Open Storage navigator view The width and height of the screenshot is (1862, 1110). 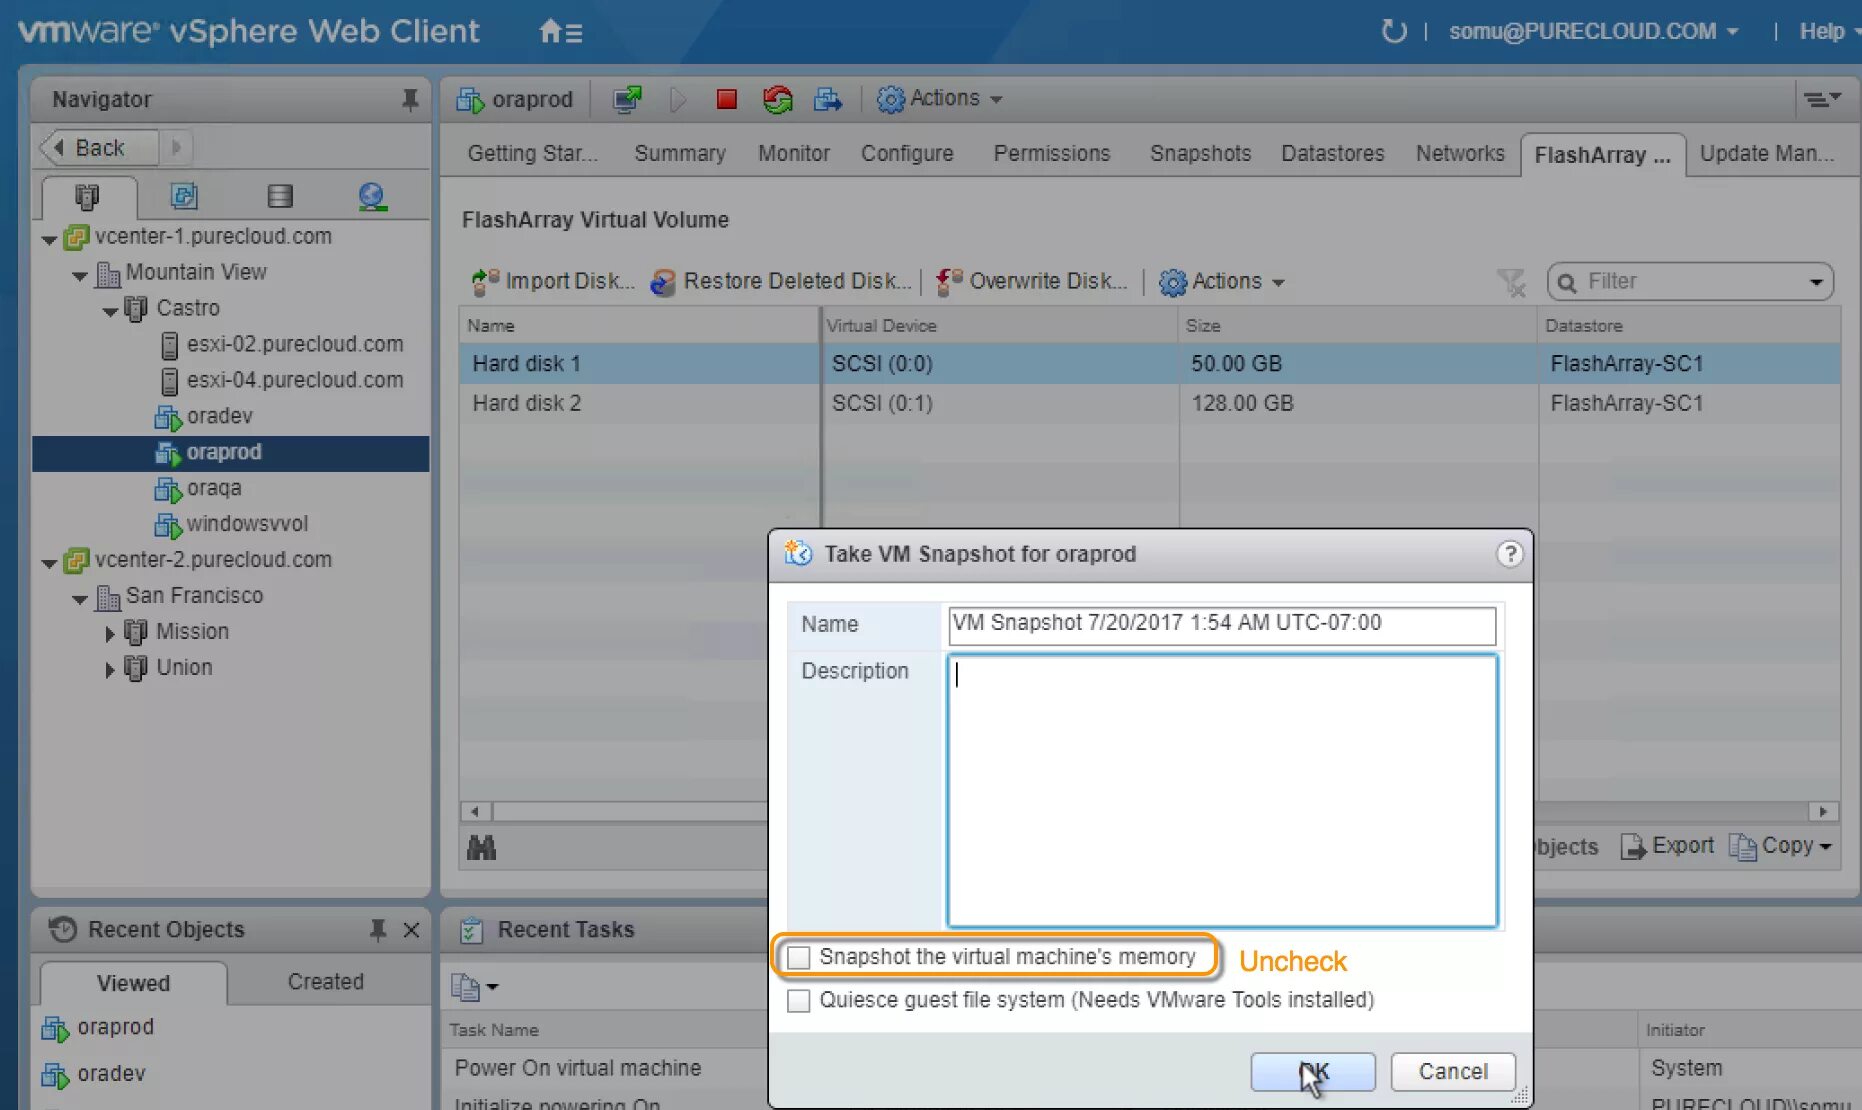coord(280,196)
